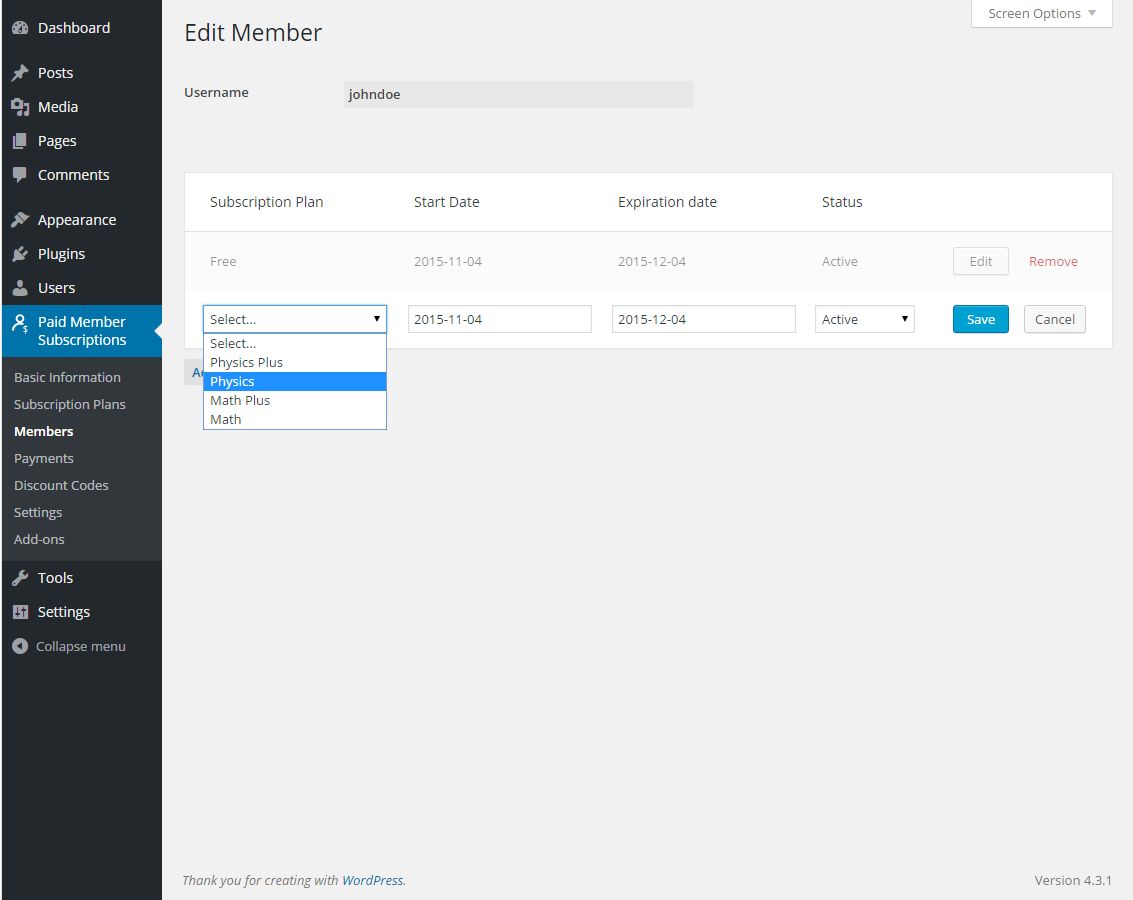Open Users with the person icon
Screen dimensions: 1133x900
(22, 287)
